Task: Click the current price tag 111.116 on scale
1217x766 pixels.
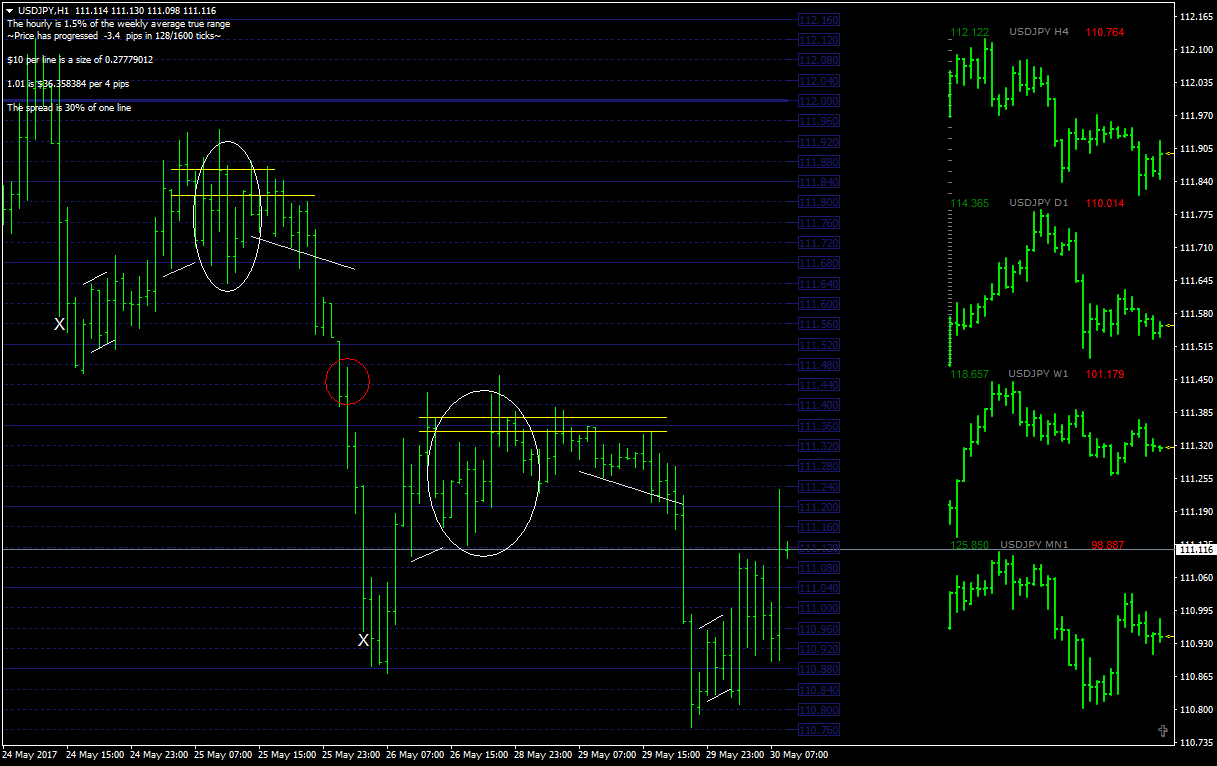Action: [x=1196, y=550]
